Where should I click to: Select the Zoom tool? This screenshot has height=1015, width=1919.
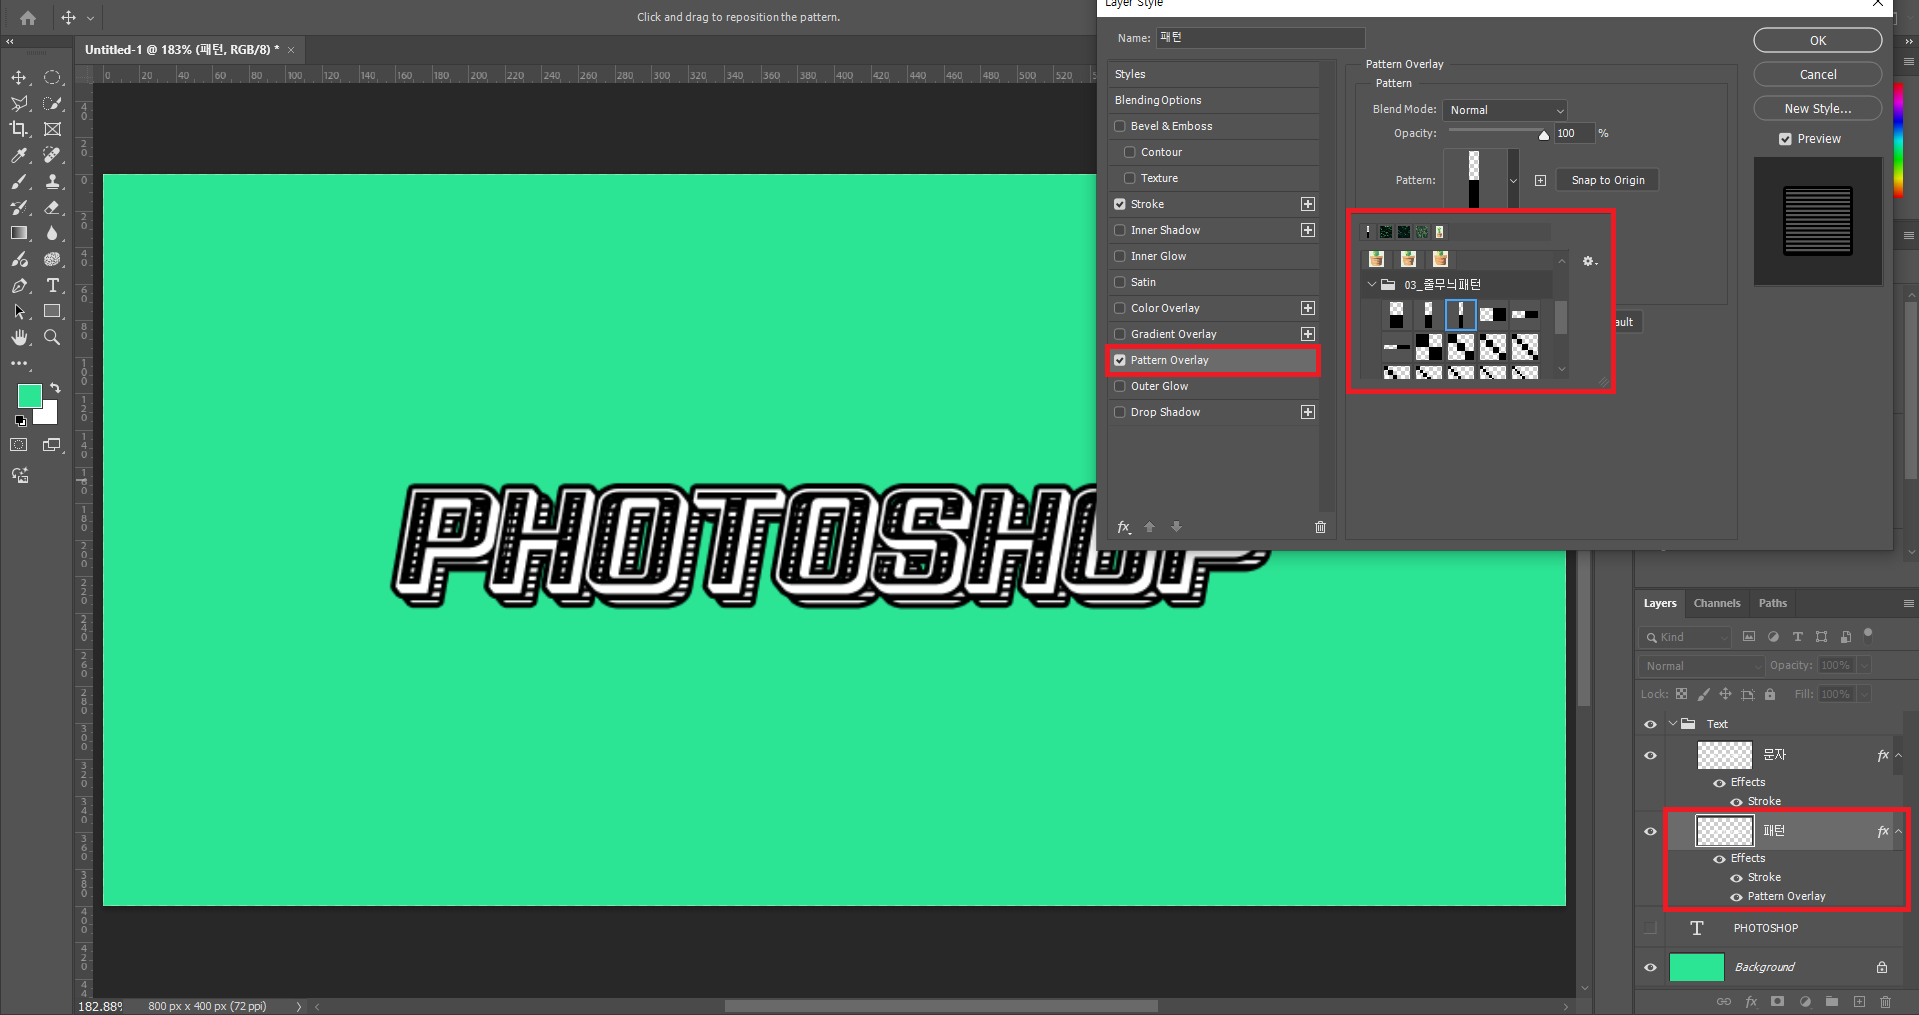[53, 337]
